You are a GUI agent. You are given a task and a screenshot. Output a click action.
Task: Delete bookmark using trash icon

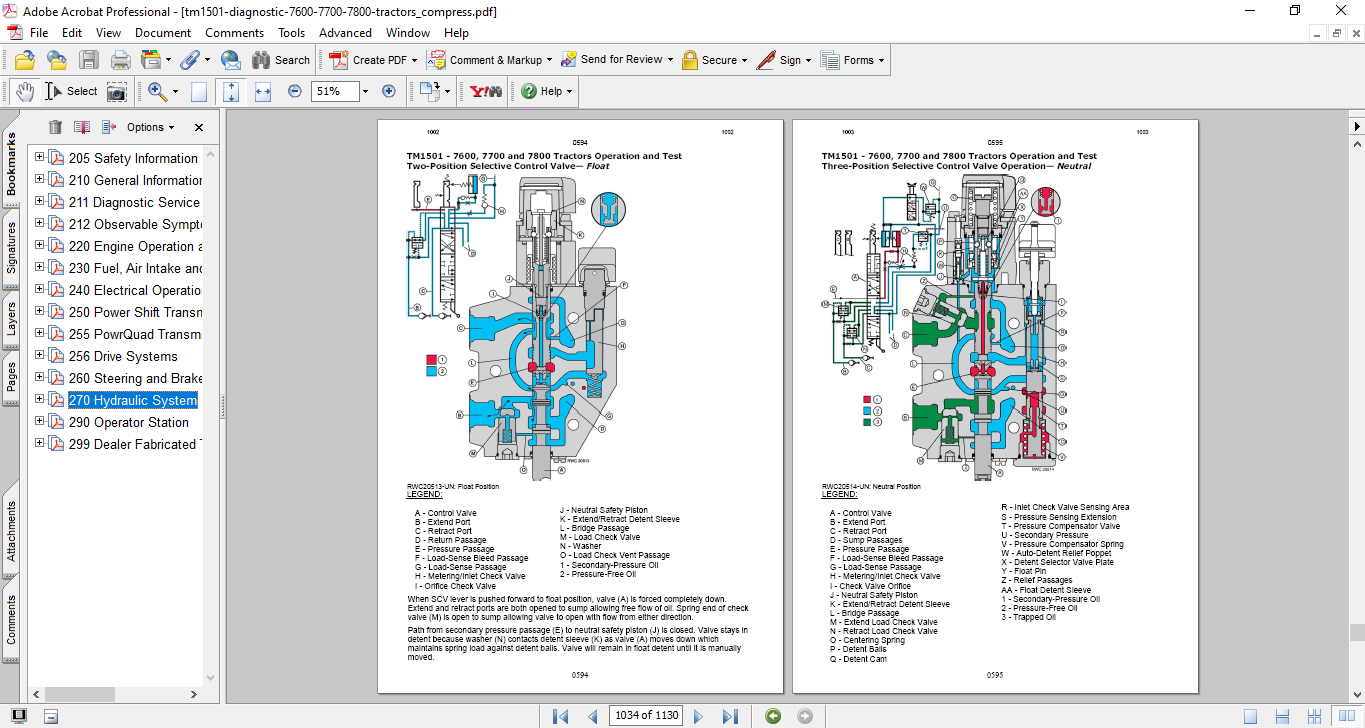(x=55, y=127)
